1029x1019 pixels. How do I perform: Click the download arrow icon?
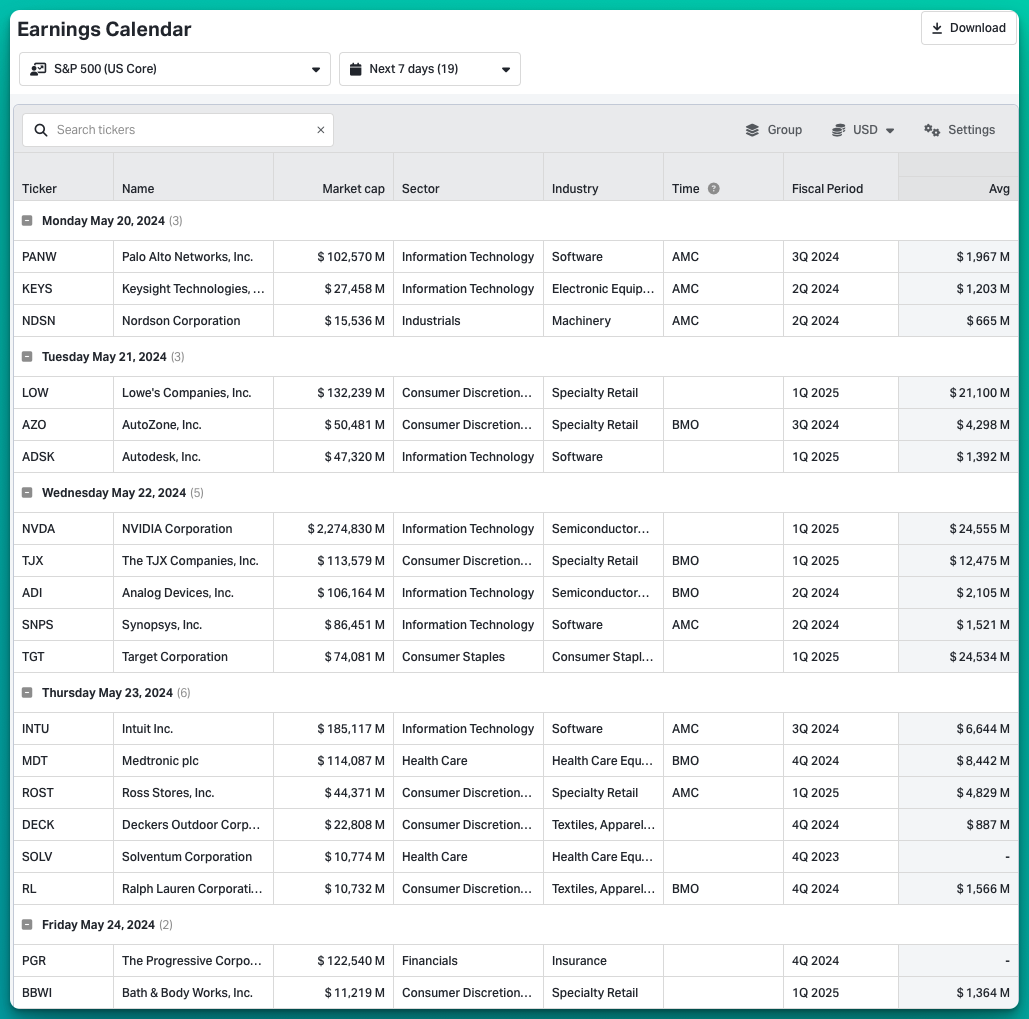pos(937,28)
